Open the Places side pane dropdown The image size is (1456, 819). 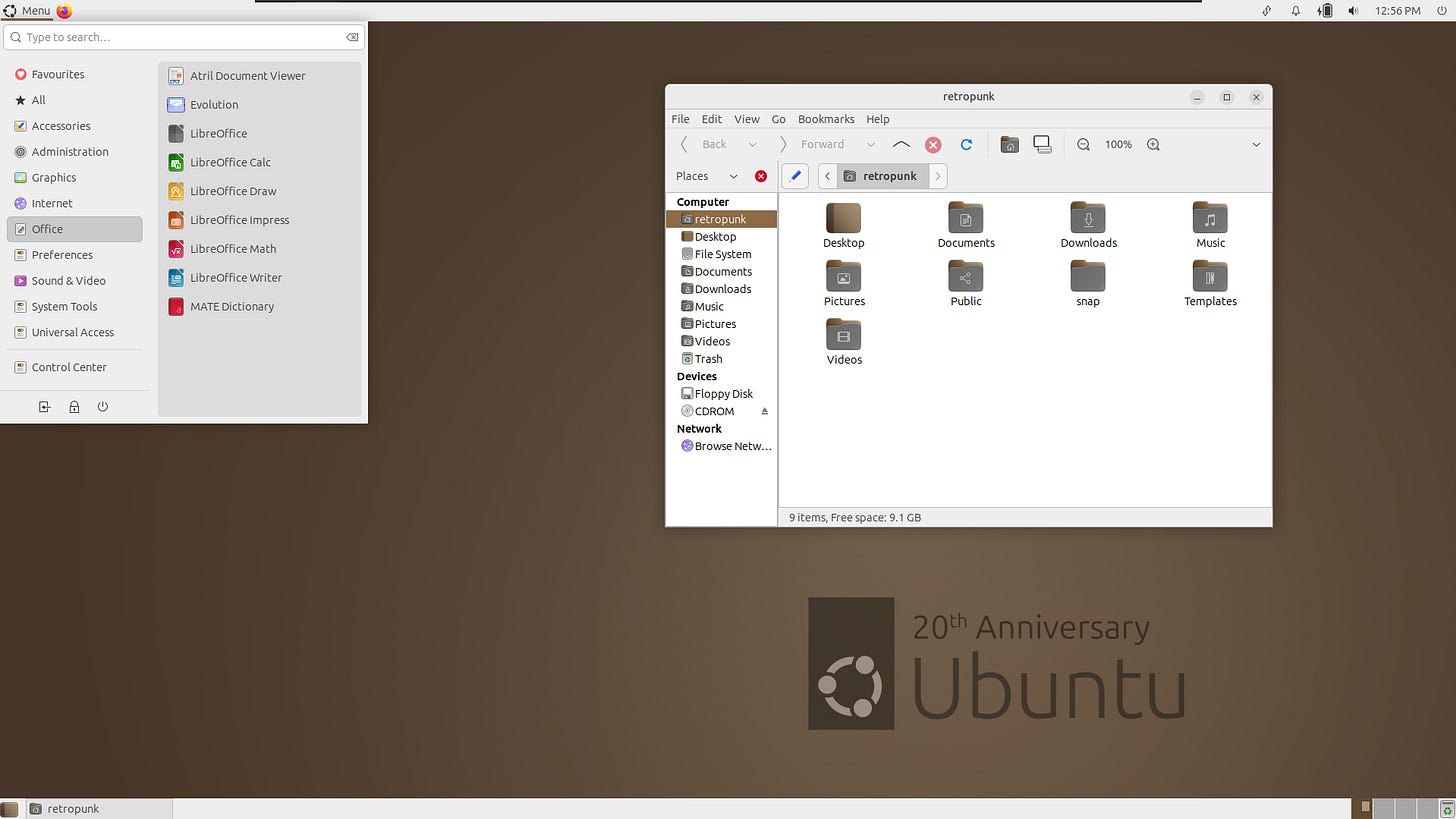coord(733,176)
